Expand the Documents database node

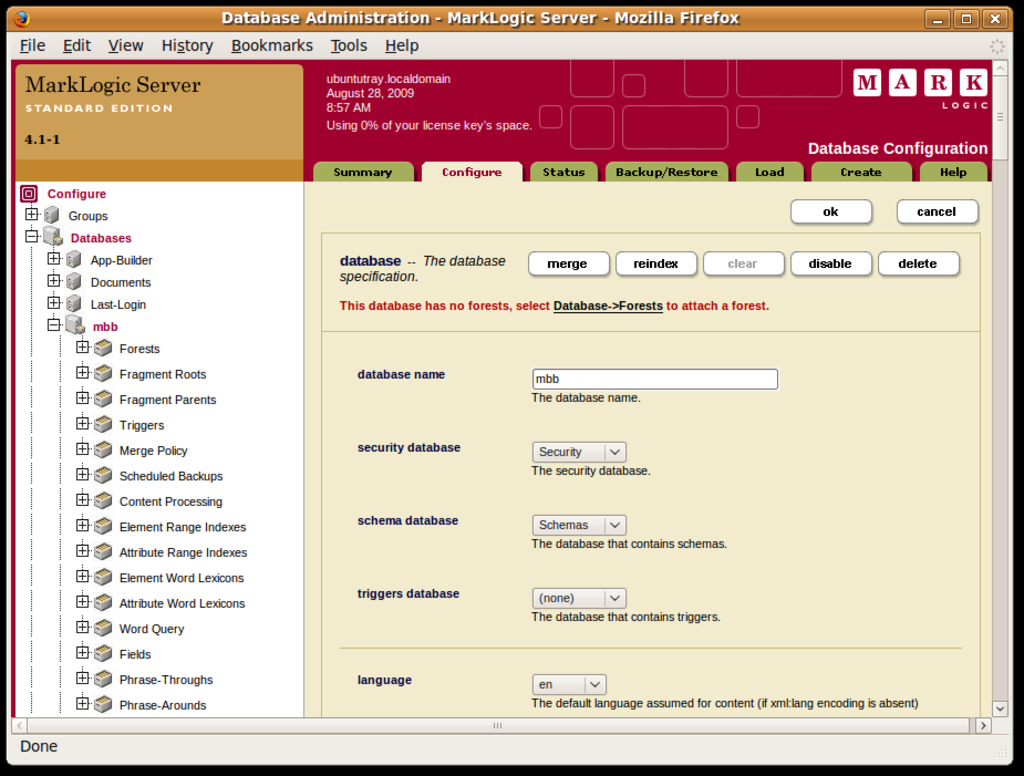pyautogui.click(x=54, y=280)
